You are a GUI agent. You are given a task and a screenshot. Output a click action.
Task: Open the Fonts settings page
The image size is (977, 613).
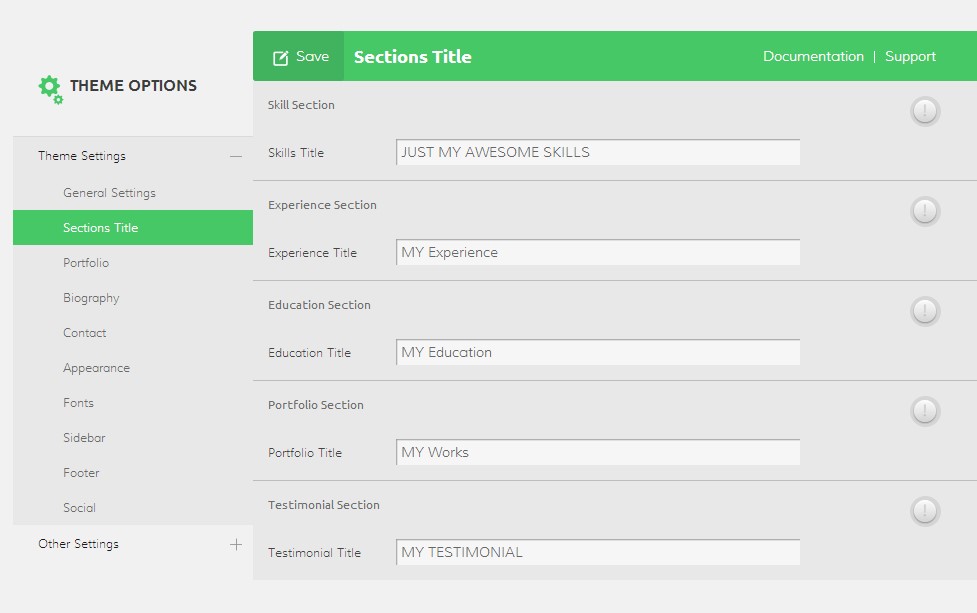pos(78,403)
